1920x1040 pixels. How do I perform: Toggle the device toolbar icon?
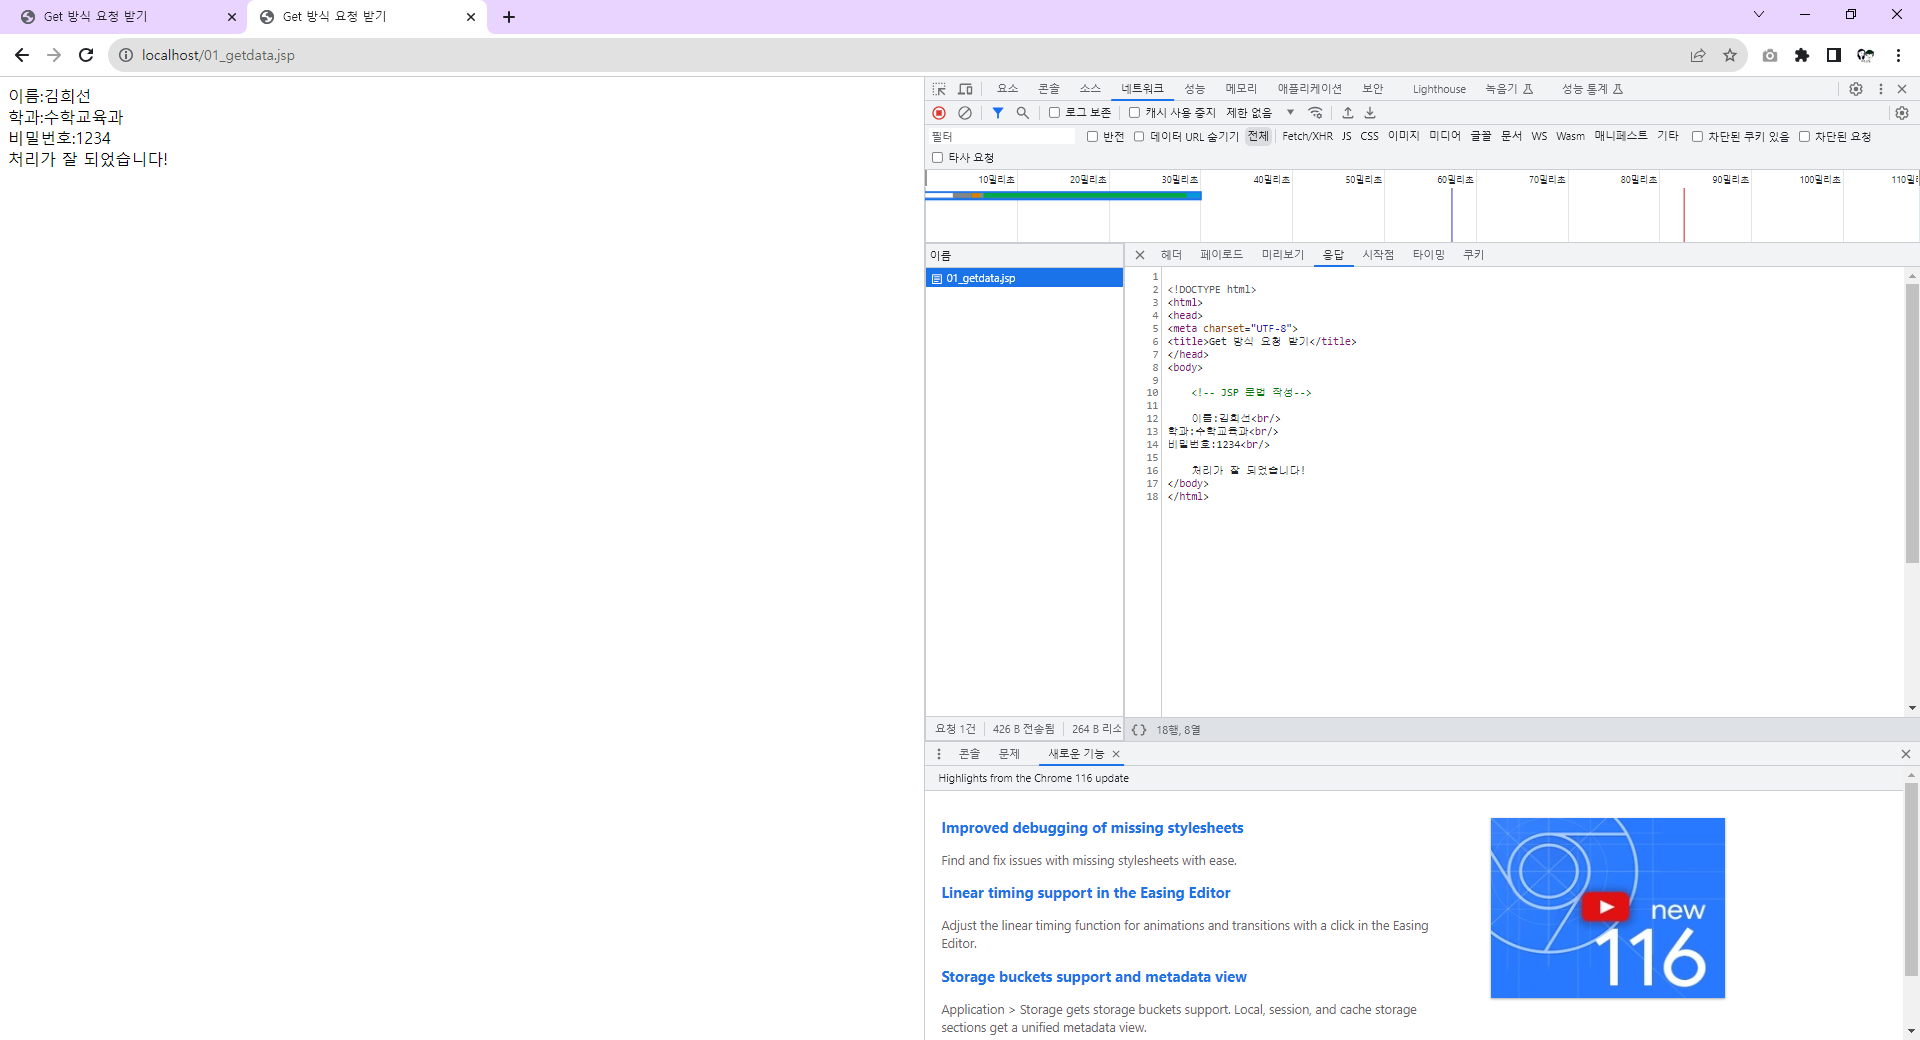(x=965, y=89)
